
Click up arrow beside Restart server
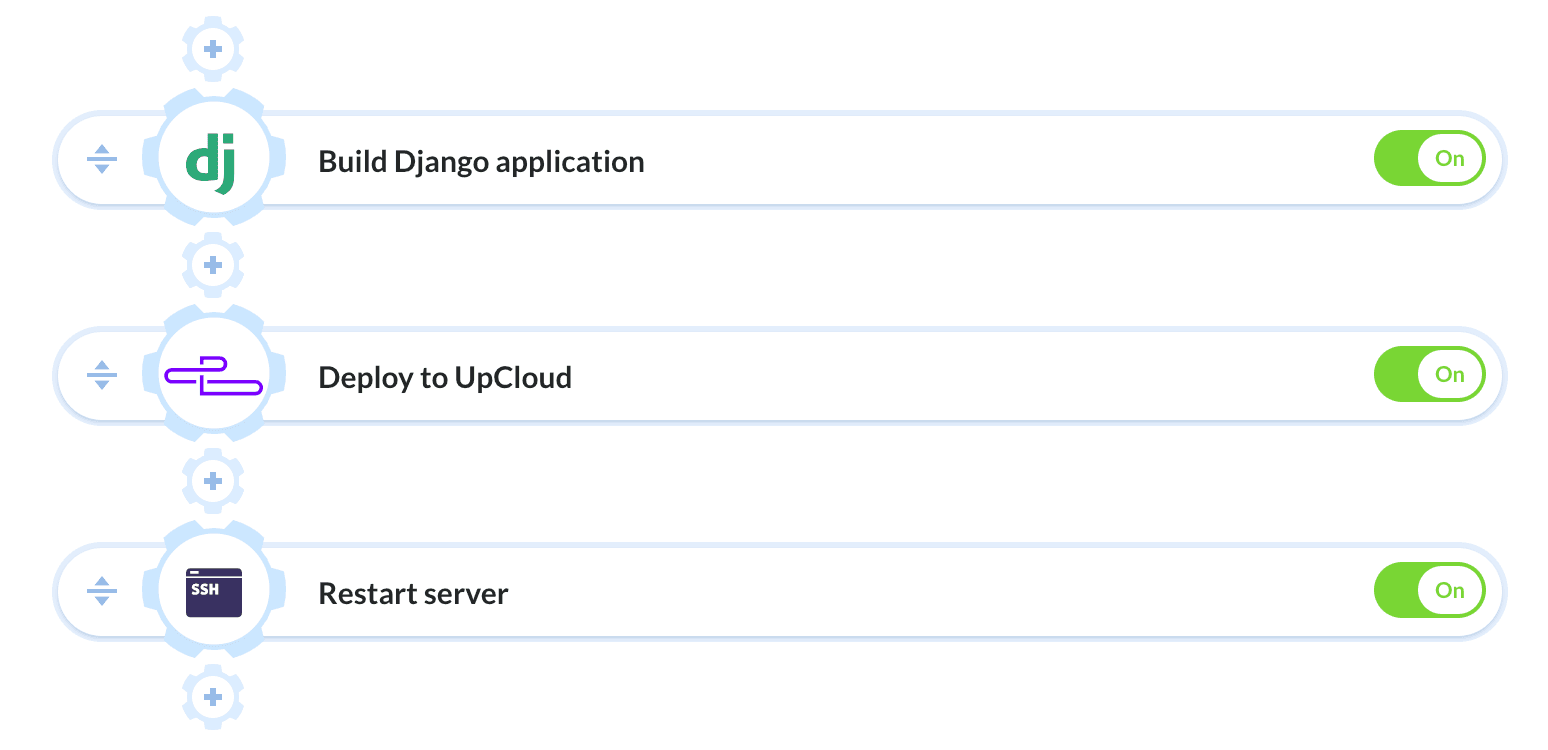[101, 583]
